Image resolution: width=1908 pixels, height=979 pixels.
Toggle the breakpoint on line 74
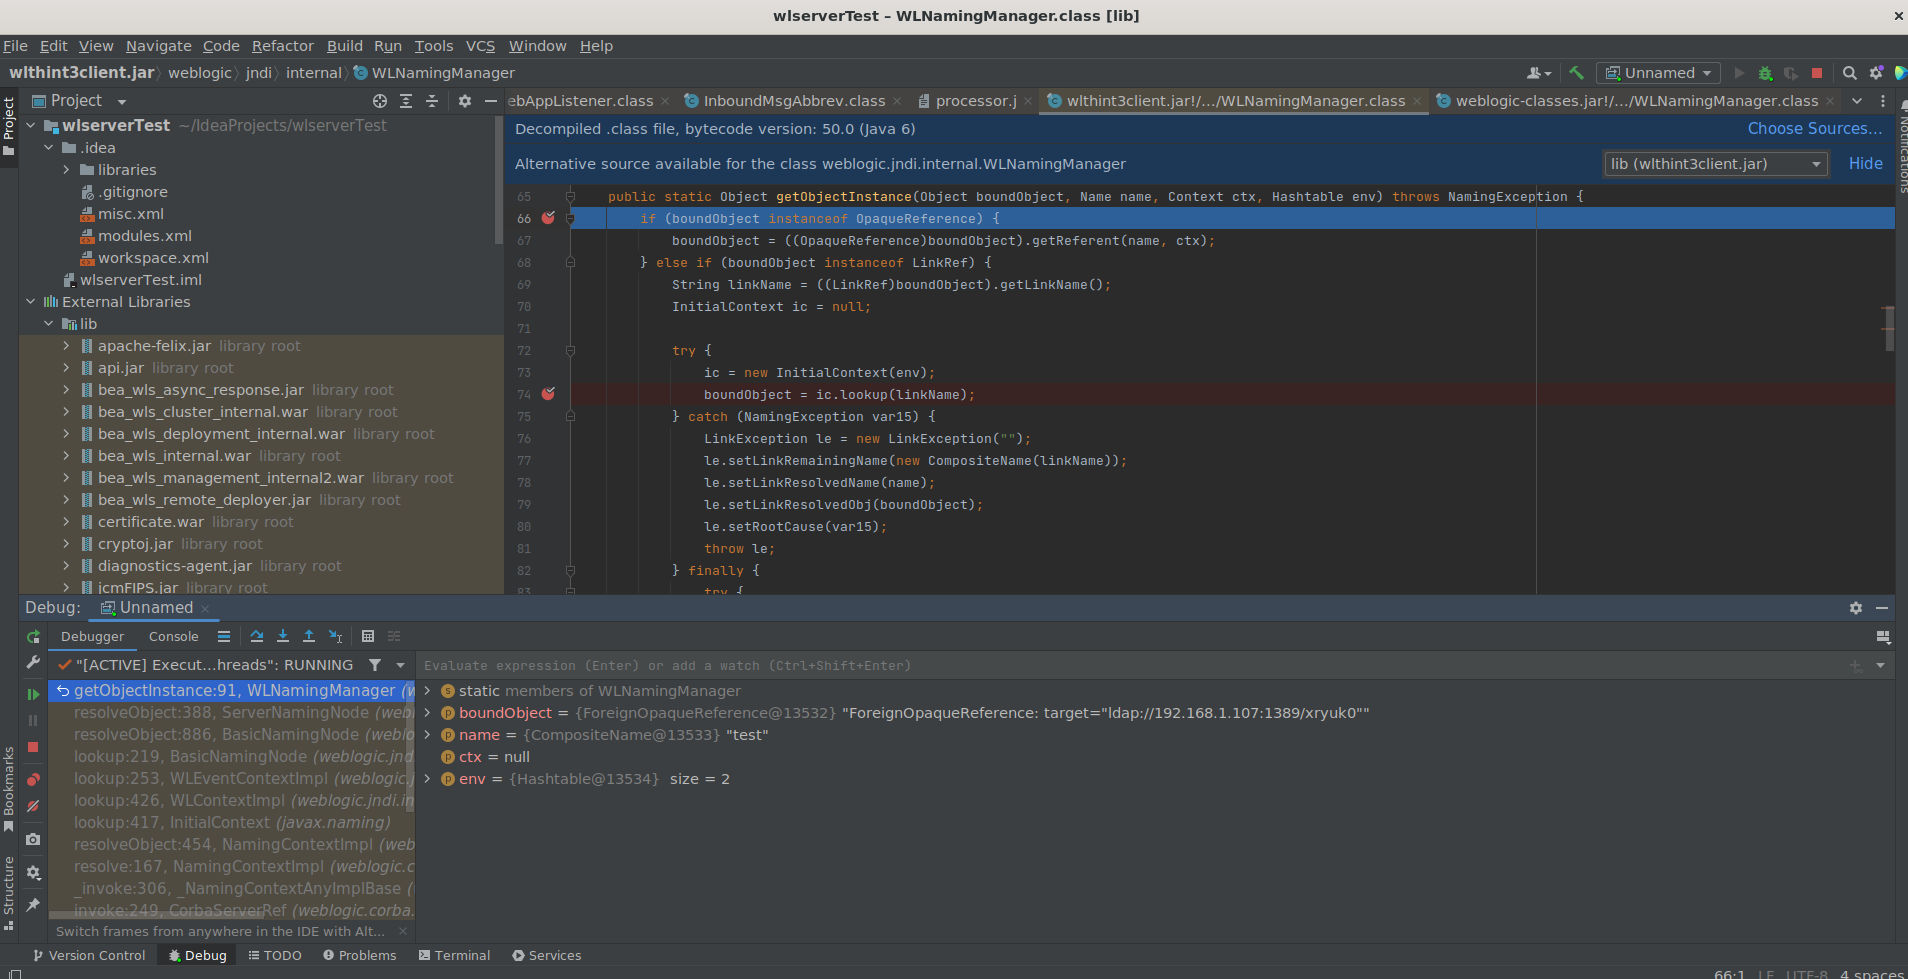(x=548, y=394)
